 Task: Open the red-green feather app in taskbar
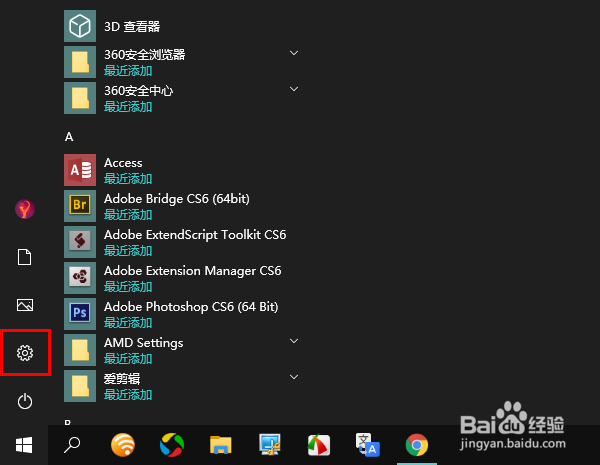(x=319, y=445)
